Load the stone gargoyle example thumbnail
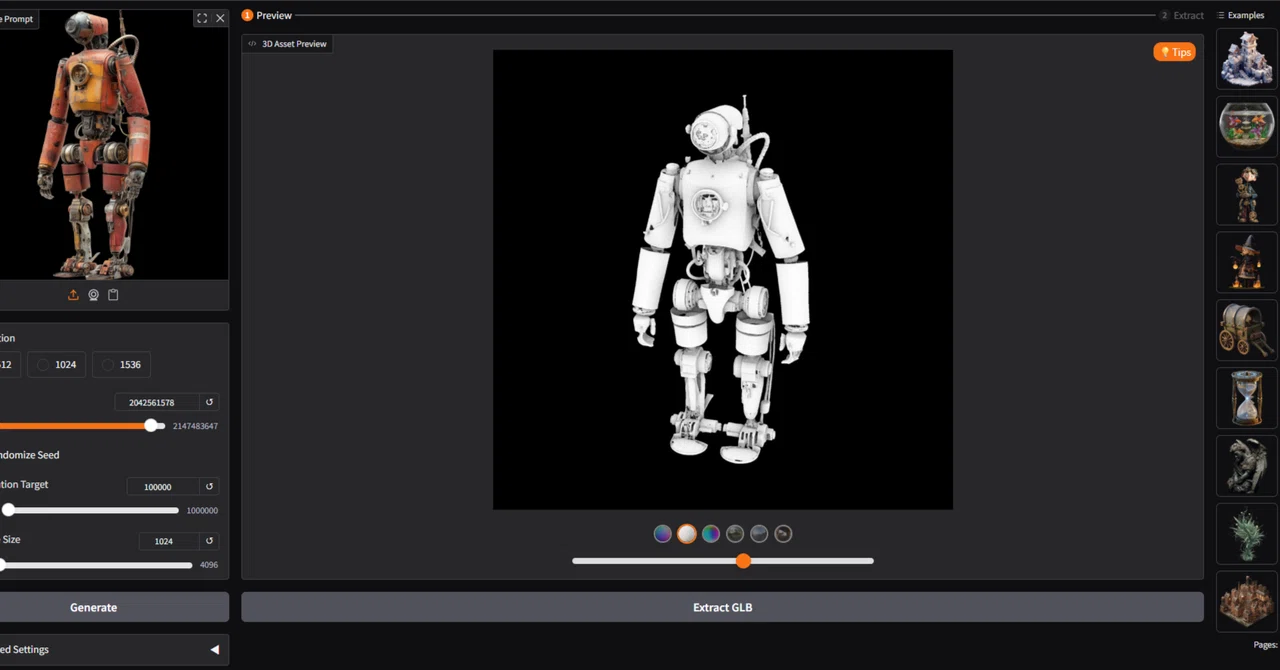The height and width of the screenshot is (670, 1280). (x=1246, y=466)
